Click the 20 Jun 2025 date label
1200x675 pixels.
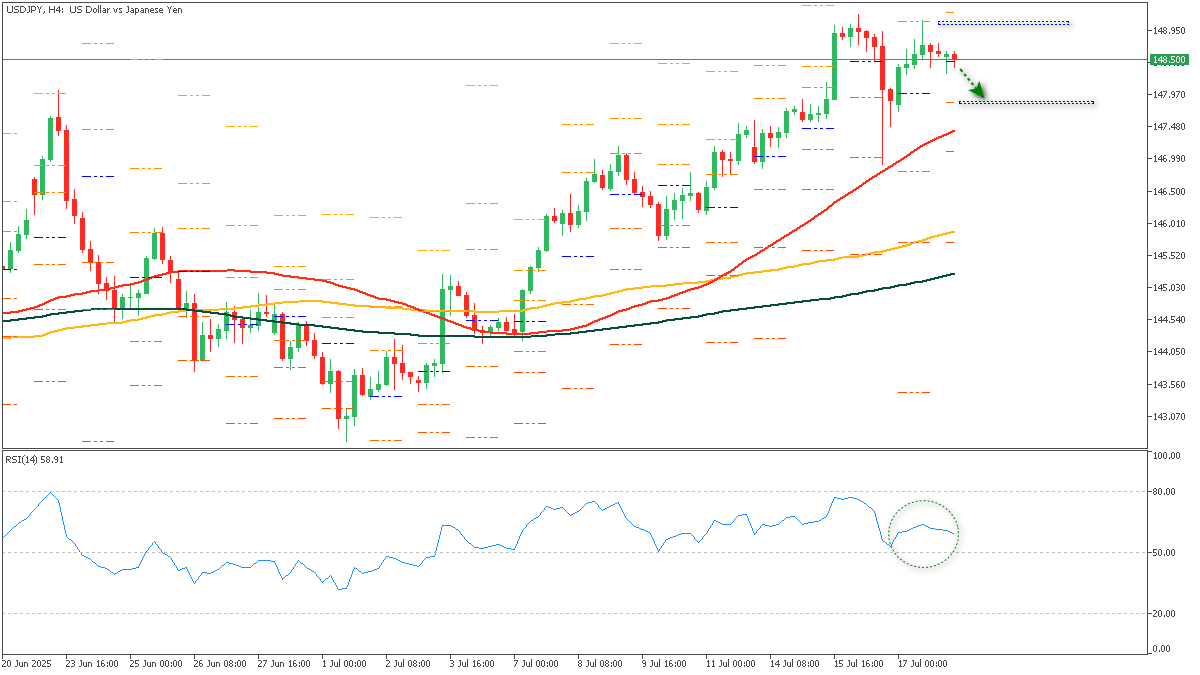click(x=24, y=663)
